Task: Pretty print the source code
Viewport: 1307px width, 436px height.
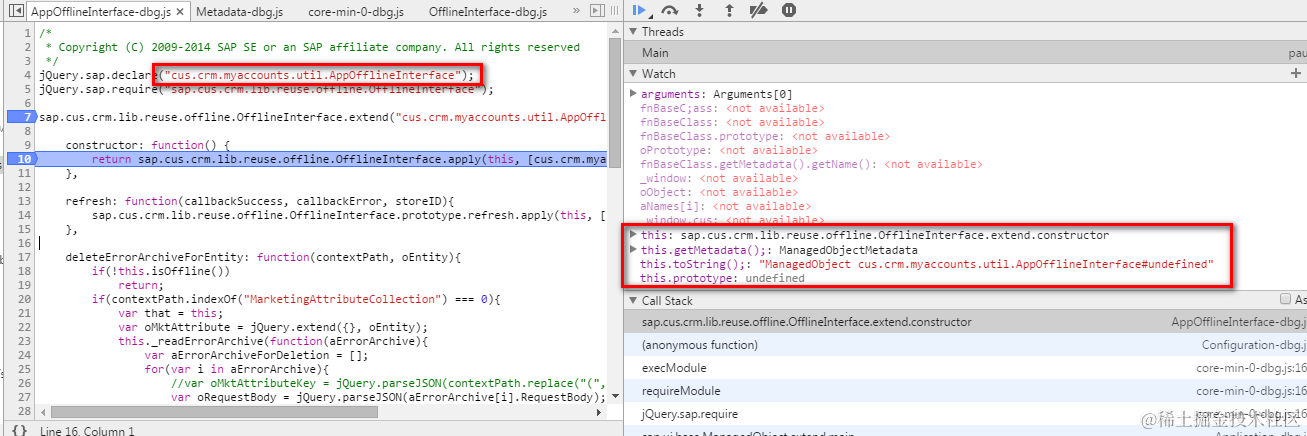Action: [18, 430]
